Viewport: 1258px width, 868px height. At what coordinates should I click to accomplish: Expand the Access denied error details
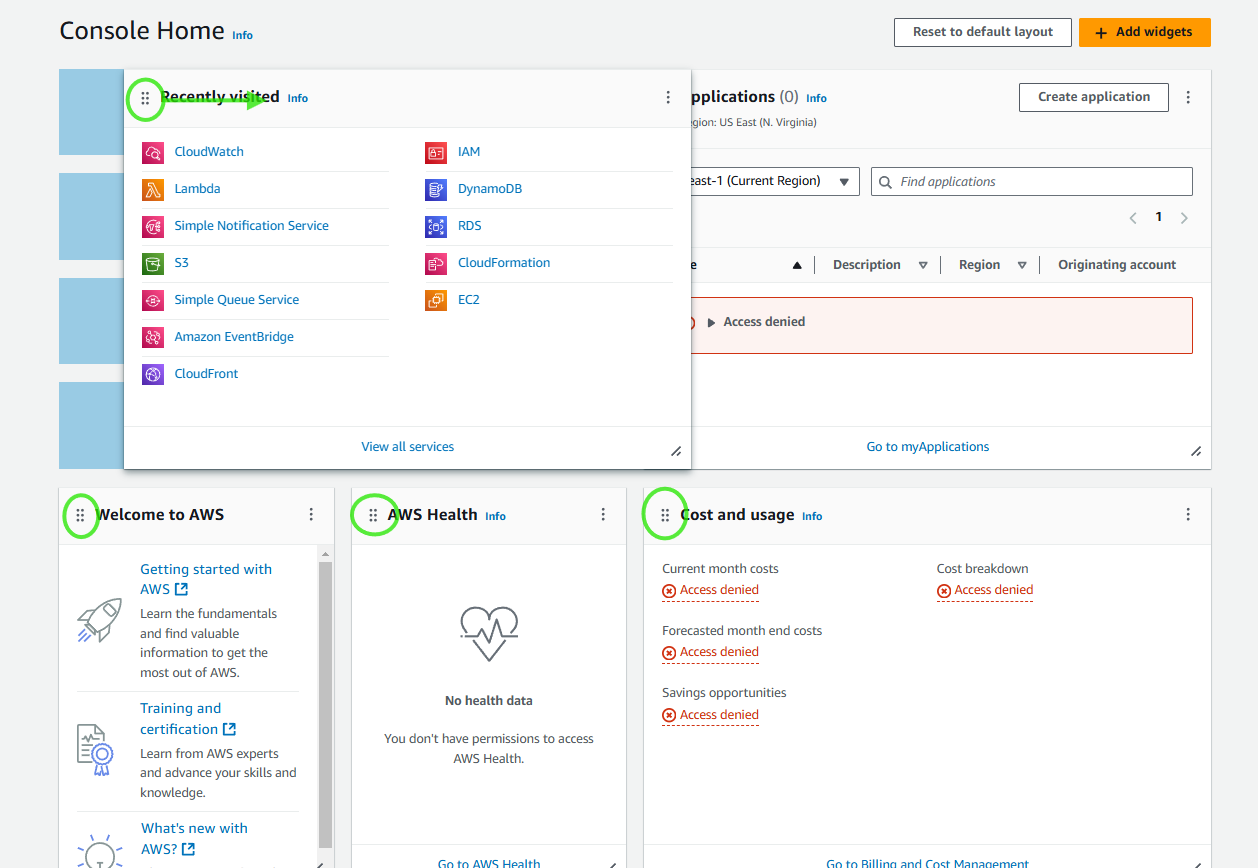click(x=712, y=321)
